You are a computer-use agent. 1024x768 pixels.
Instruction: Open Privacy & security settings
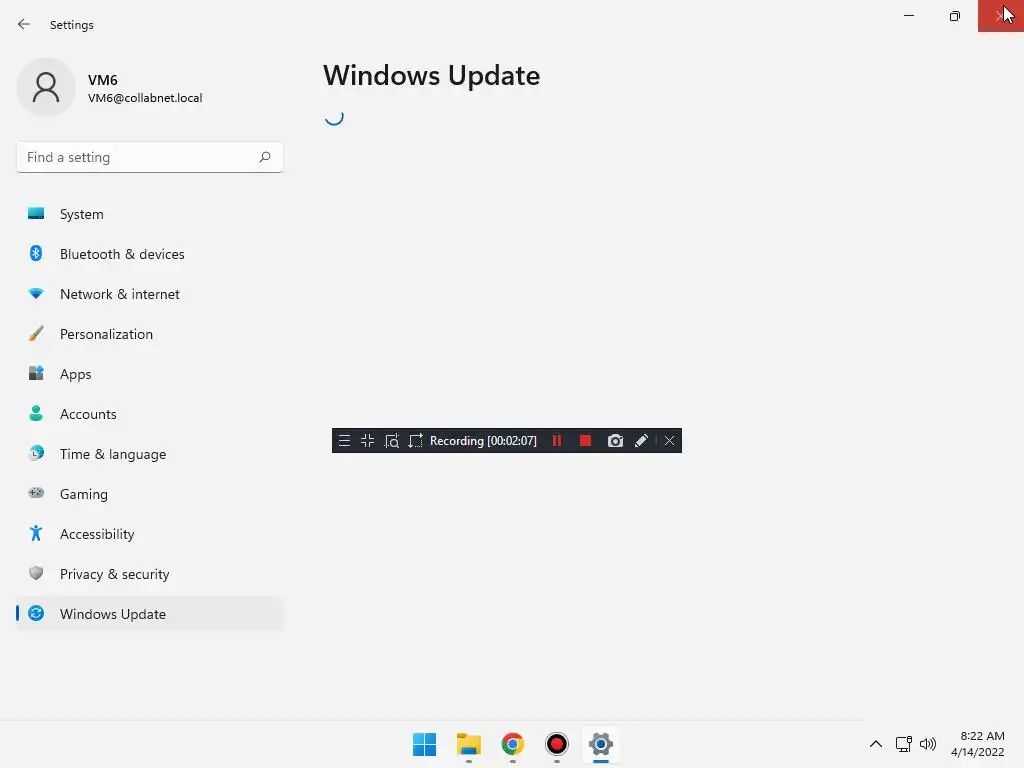[150, 574]
